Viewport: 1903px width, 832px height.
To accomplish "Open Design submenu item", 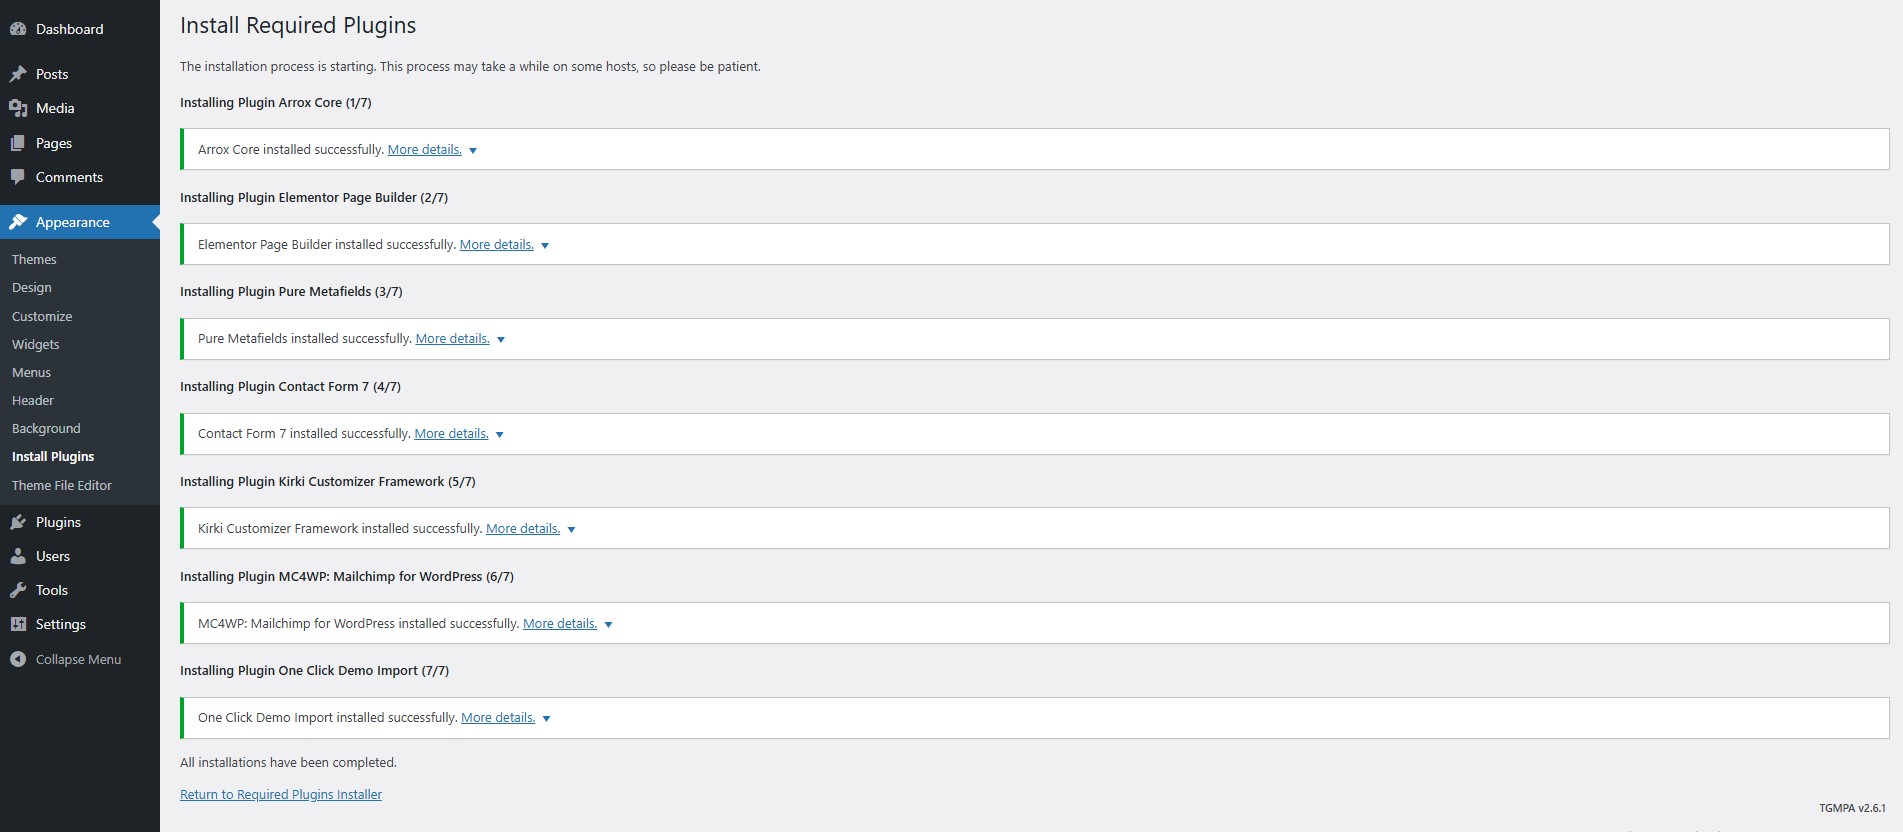I will 32,287.
